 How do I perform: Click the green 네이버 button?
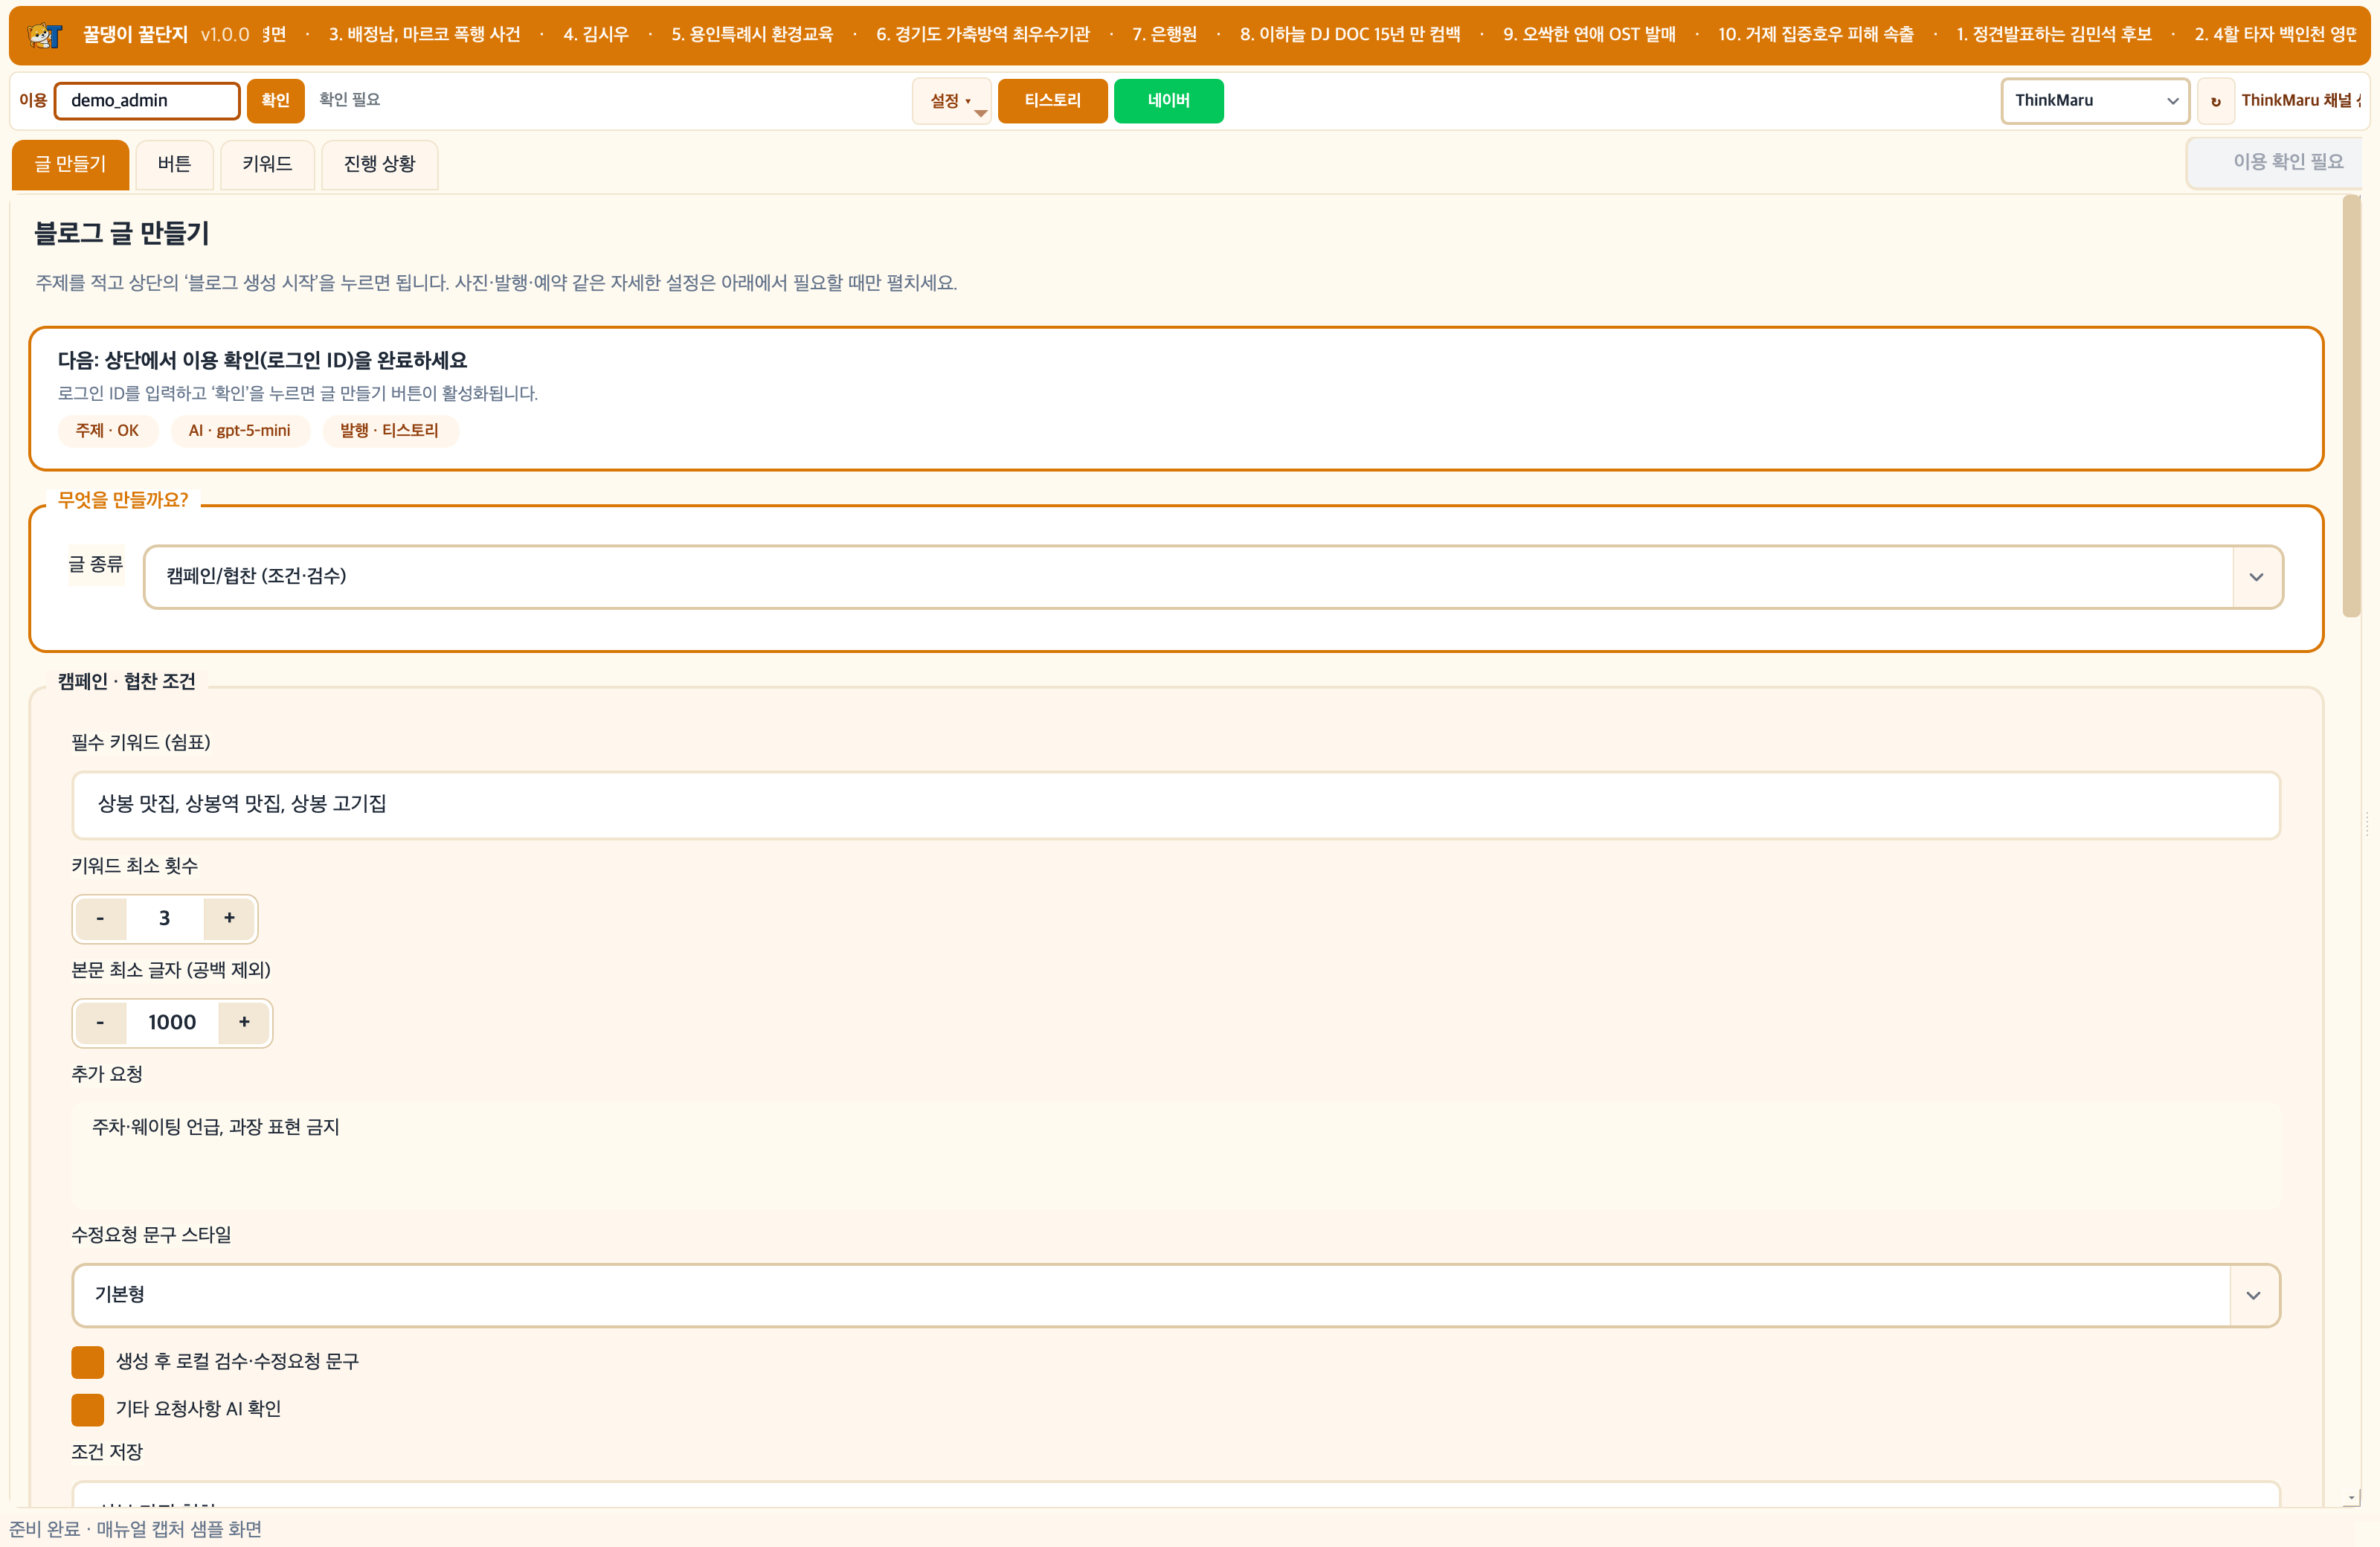(x=1168, y=101)
